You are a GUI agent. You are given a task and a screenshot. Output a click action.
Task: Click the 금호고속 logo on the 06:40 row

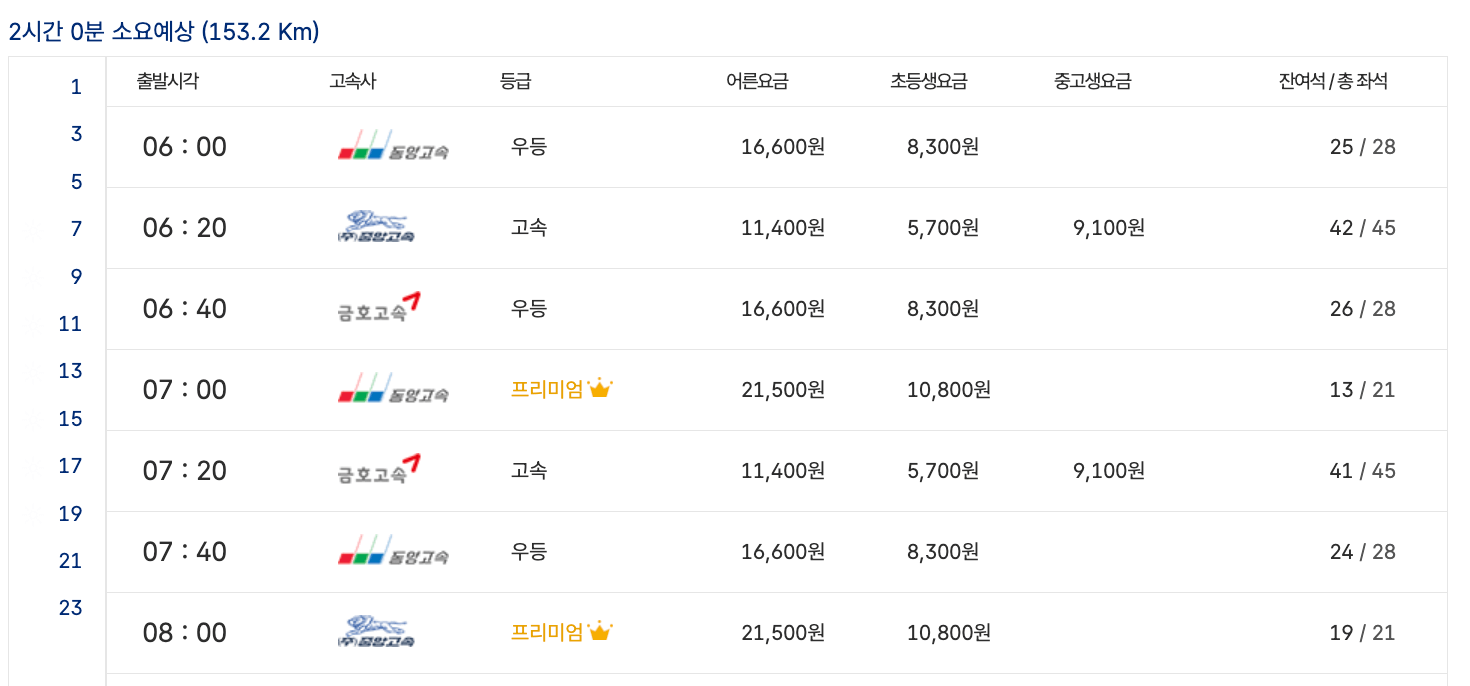pyautogui.click(x=375, y=307)
